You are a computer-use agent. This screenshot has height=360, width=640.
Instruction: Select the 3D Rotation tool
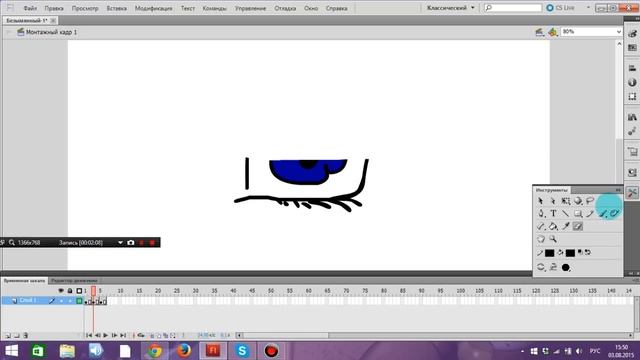pyautogui.click(x=578, y=201)
